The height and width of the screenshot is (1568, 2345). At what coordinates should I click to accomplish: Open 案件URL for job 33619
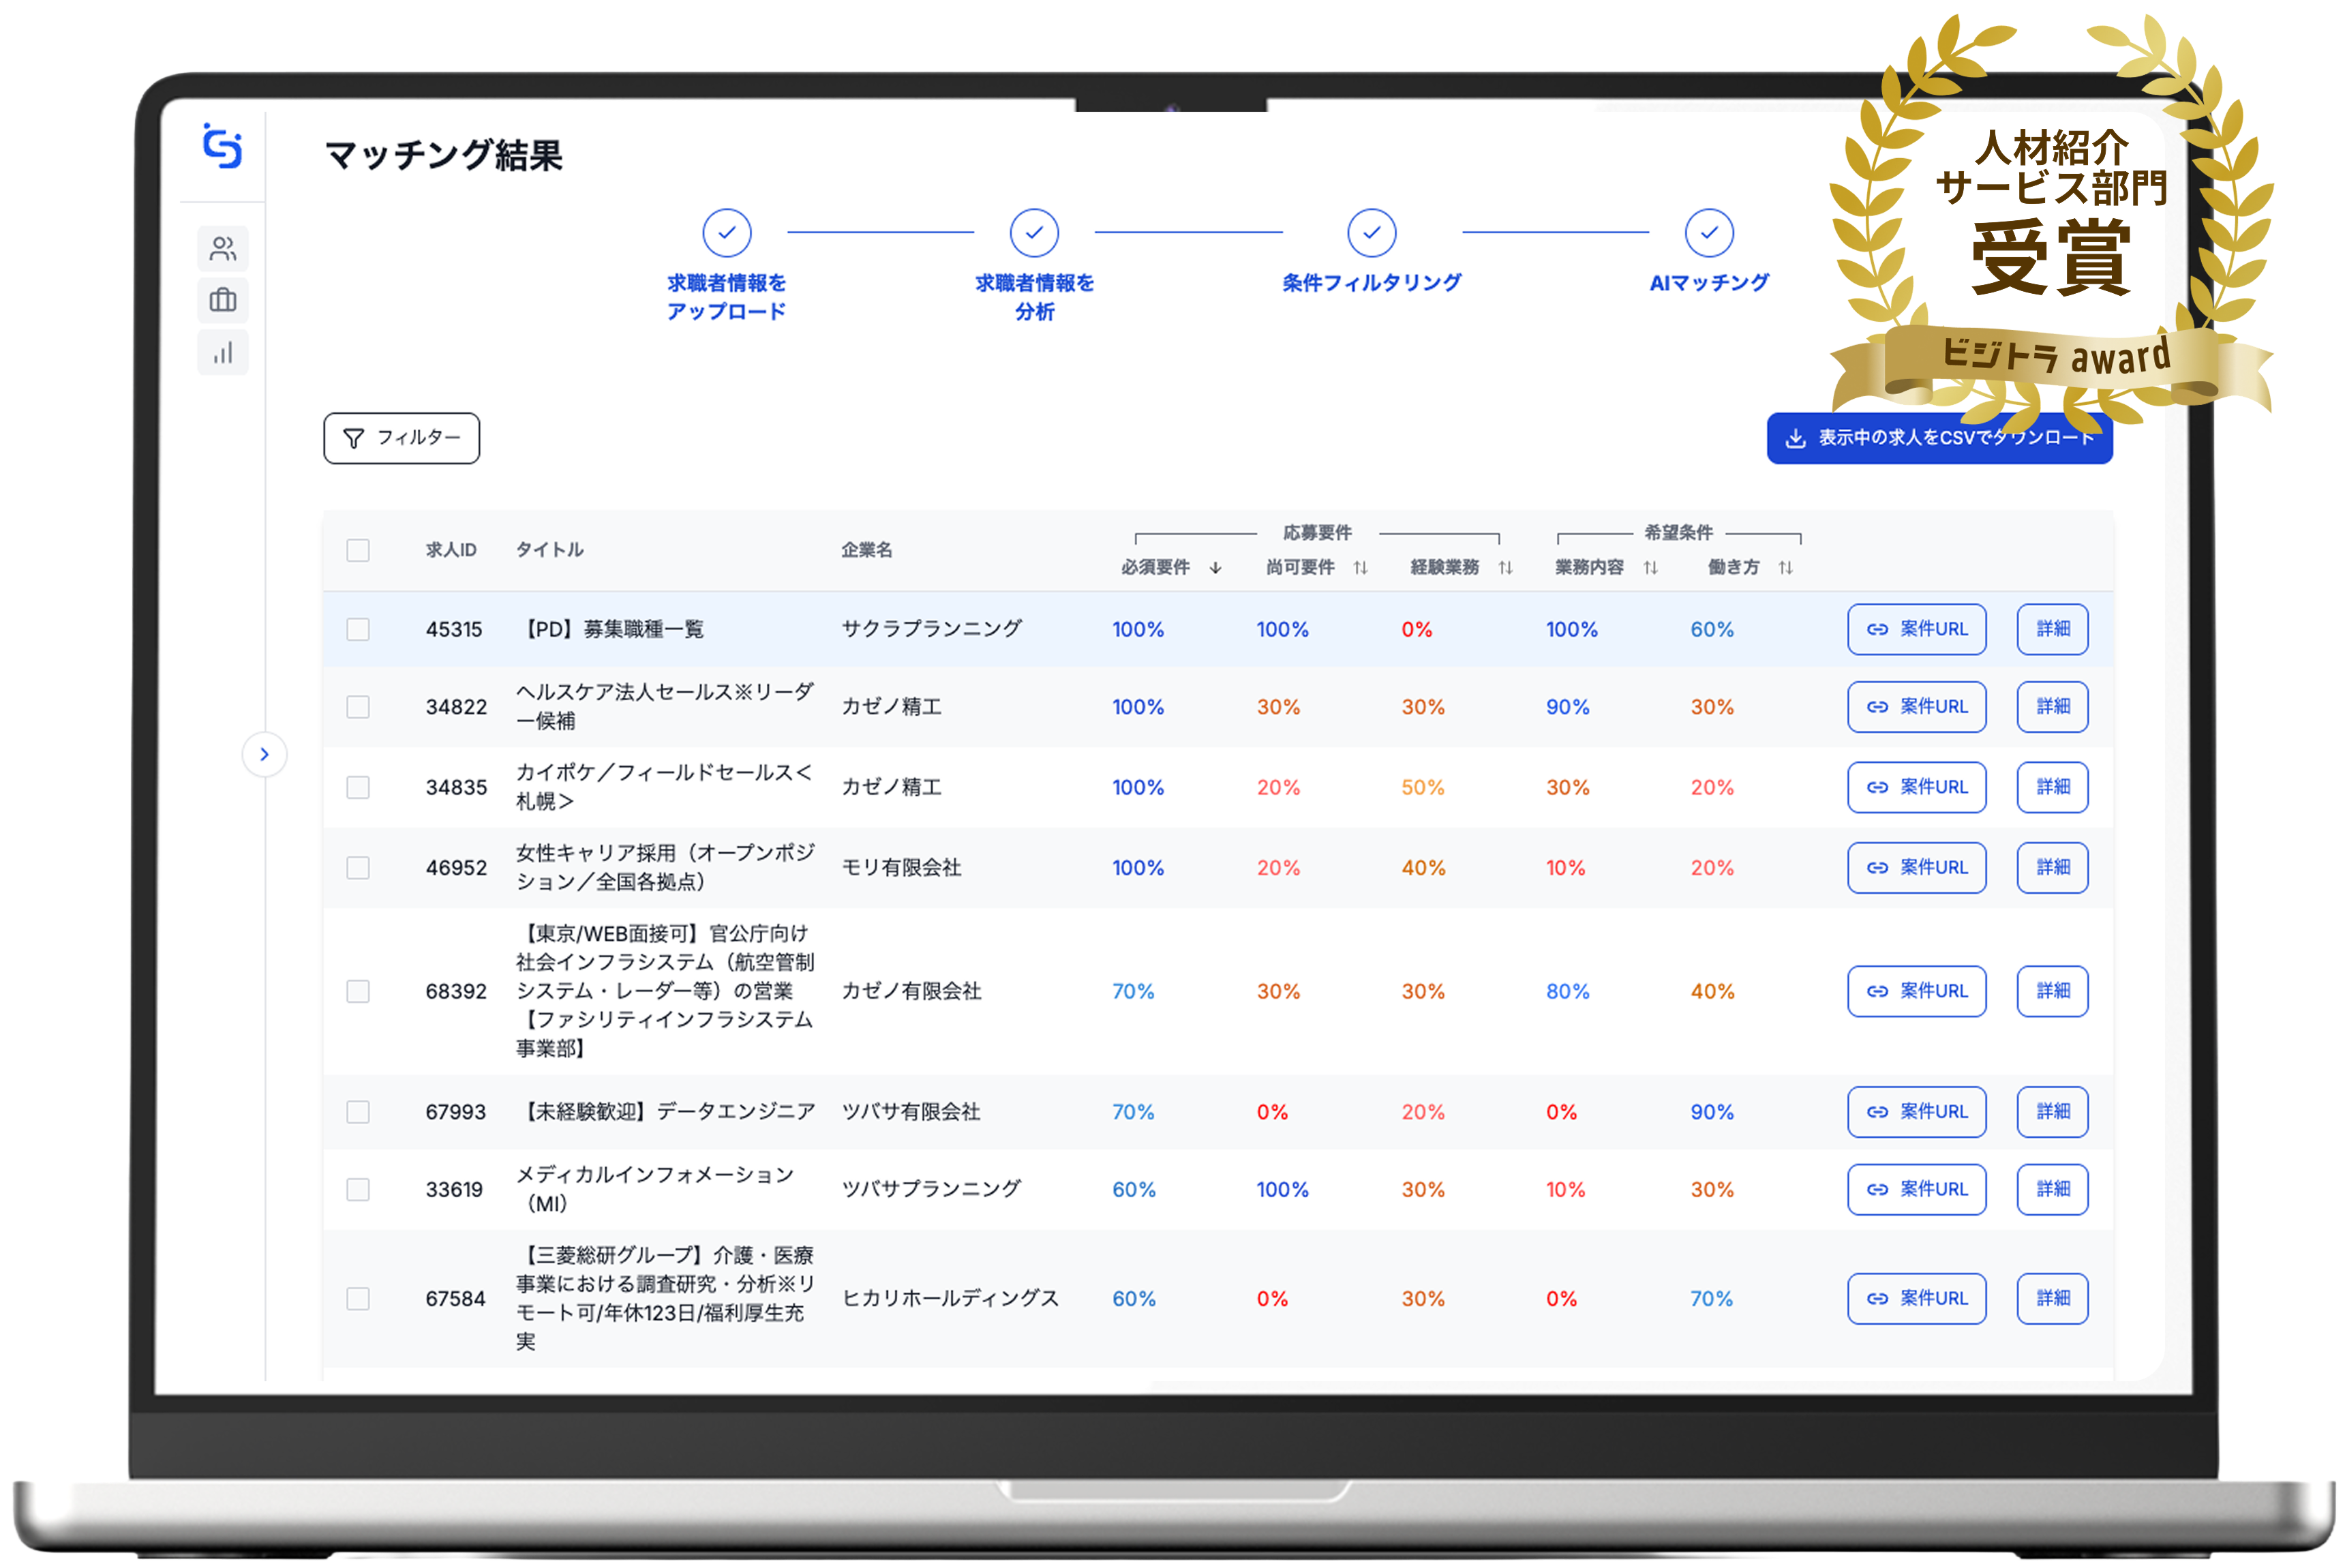[x=1916, y=1189]
